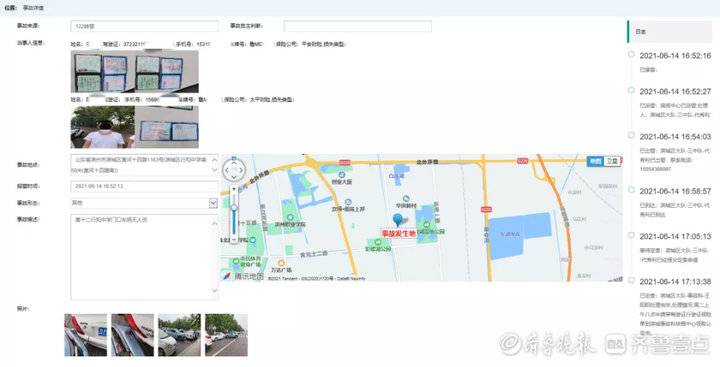Click the blue accident location pin
Screen dimensions: 720x367
(x=398, y=220)
